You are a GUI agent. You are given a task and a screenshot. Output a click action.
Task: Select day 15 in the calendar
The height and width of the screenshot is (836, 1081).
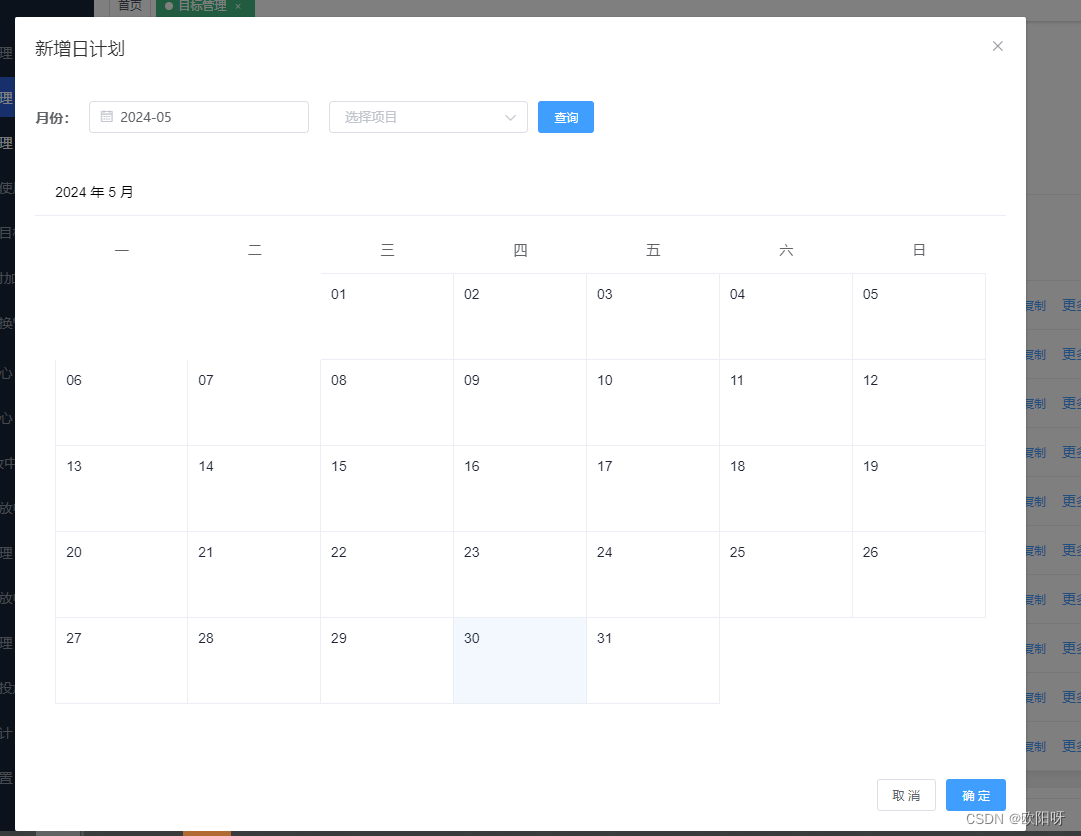pyautogui.click(x=386, y=488)
